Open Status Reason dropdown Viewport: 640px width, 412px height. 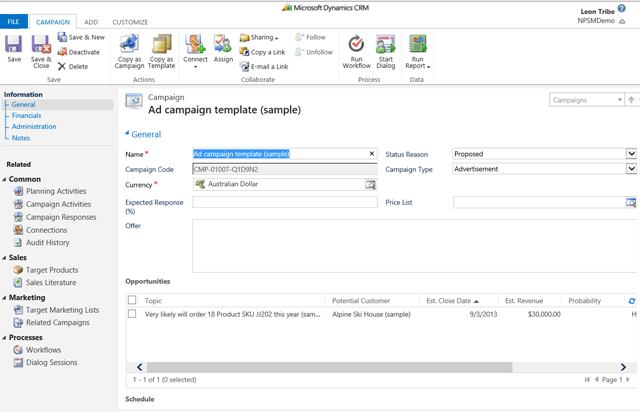[x=631, y=154]
